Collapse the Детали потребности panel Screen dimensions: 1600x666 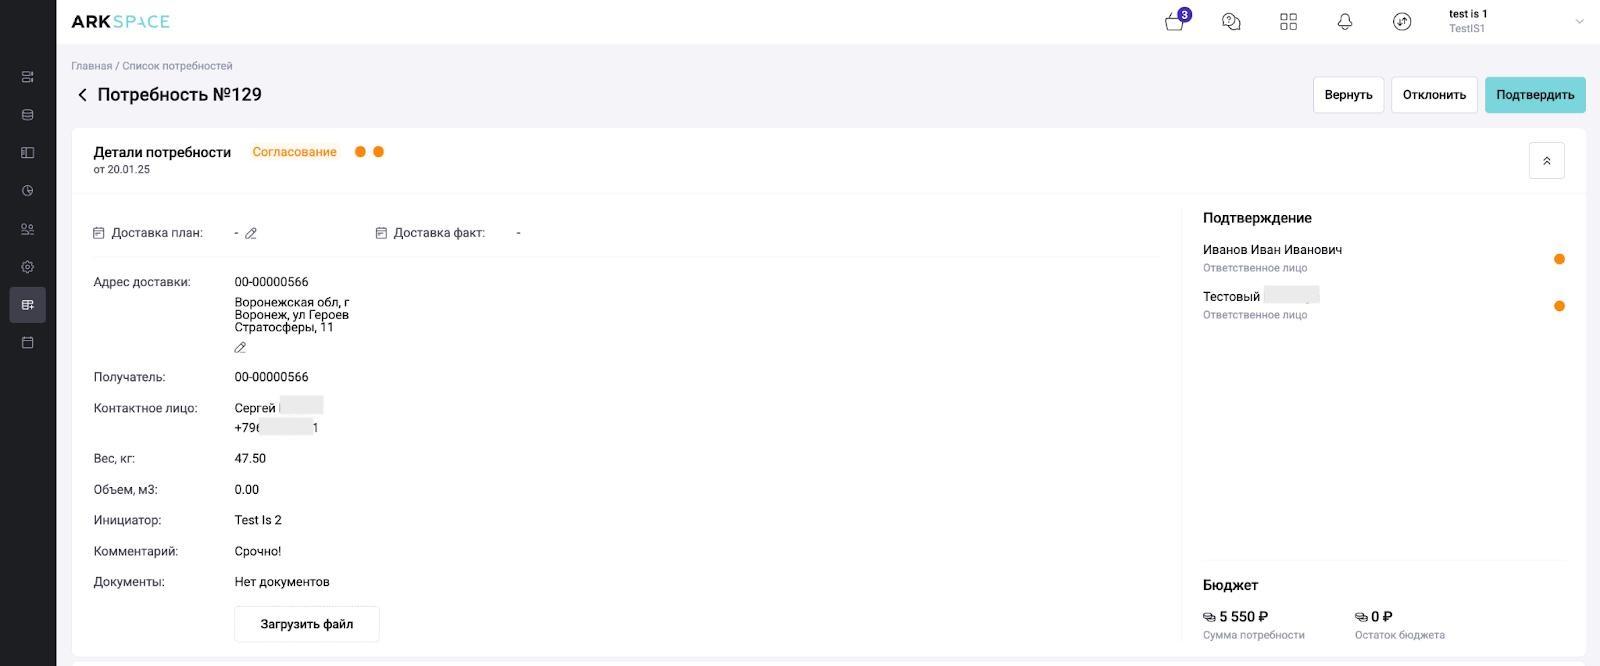coord(1546,161)
